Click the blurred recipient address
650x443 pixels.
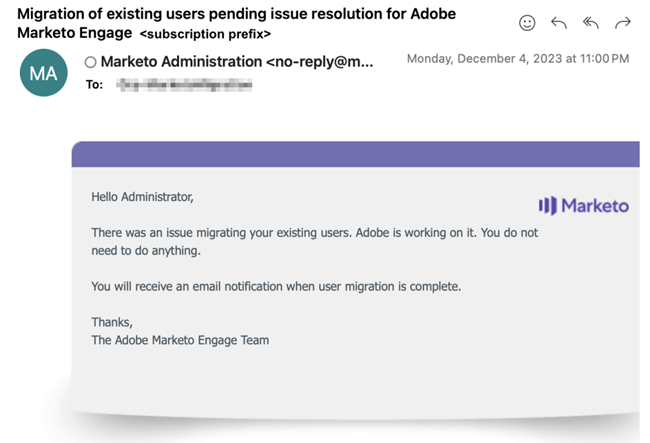(x=183, y=85)
